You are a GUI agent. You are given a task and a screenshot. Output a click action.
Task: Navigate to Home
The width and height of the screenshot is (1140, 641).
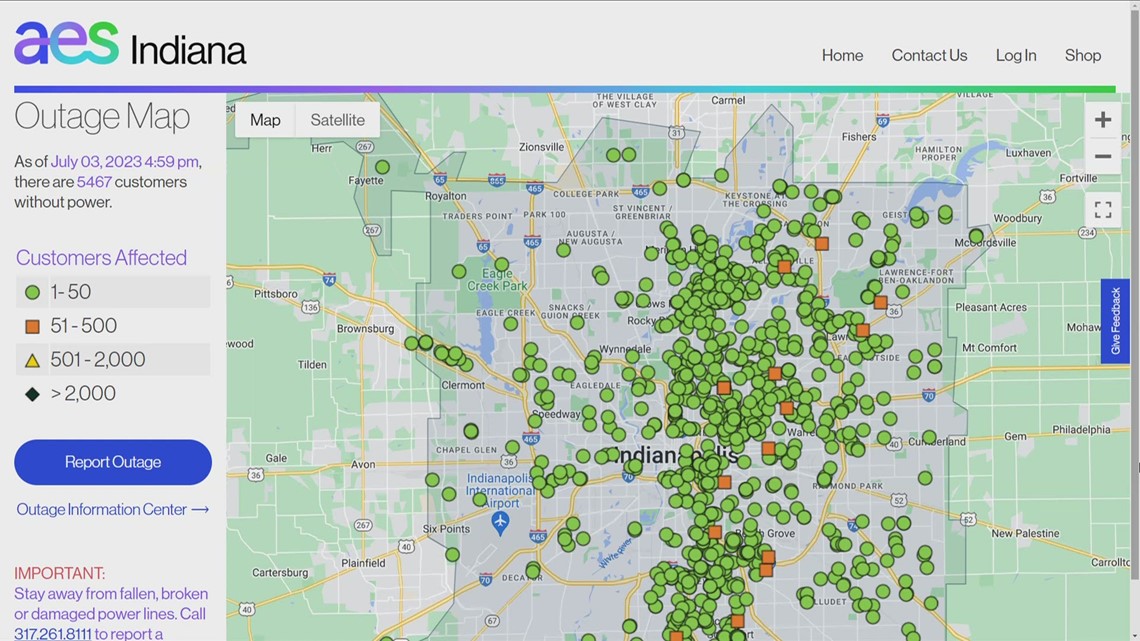pyautogui.click(x=842, y=55)
